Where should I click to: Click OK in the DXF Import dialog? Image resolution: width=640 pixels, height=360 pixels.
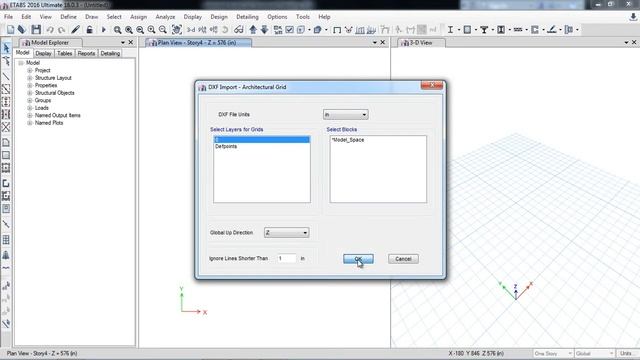(358, 259)
